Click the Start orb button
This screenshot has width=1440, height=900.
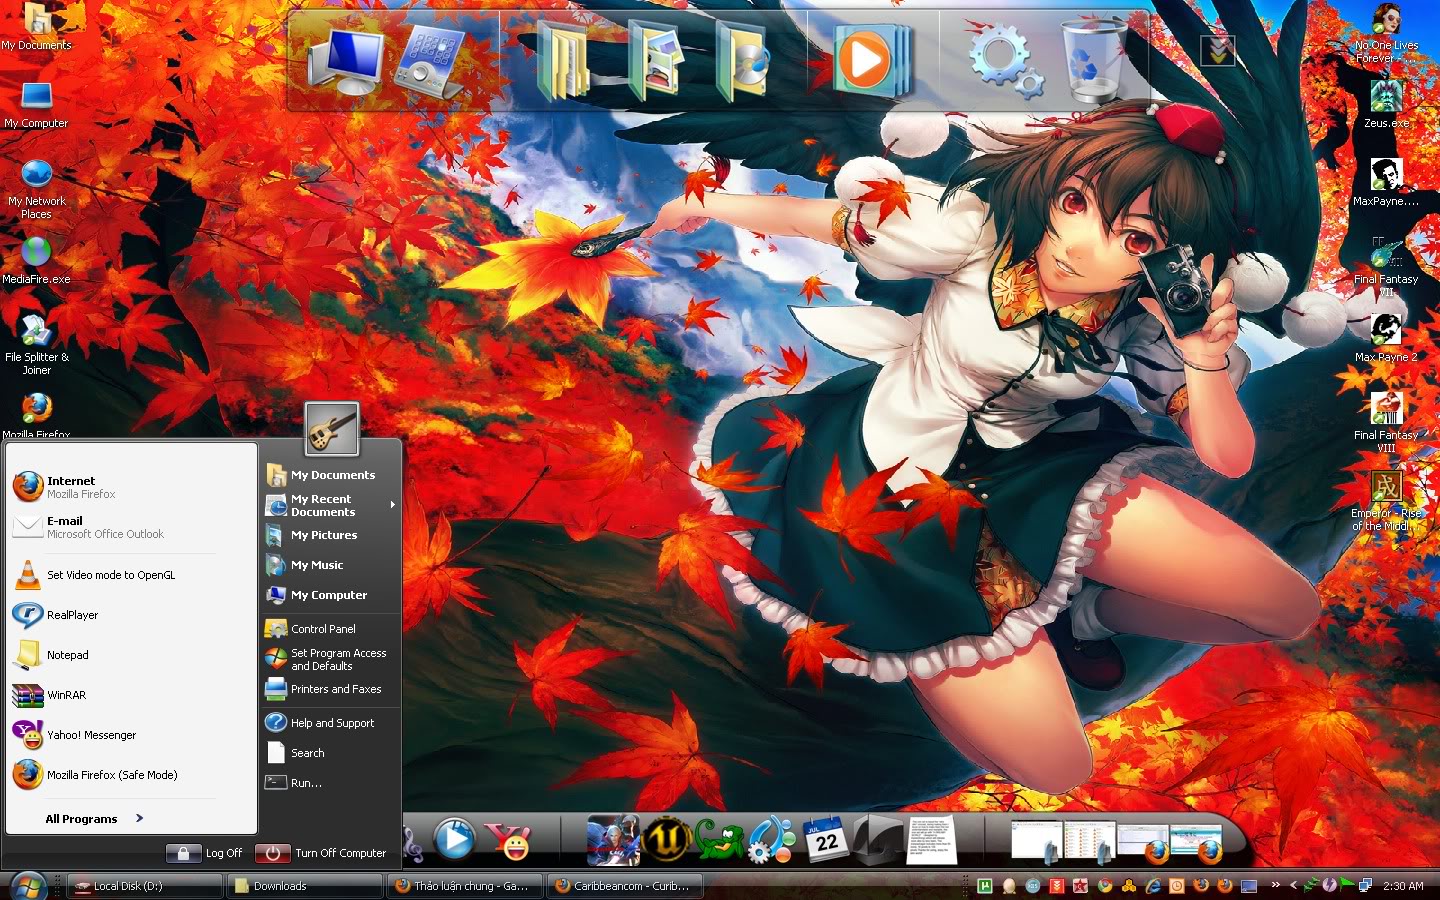coord(28,886)
